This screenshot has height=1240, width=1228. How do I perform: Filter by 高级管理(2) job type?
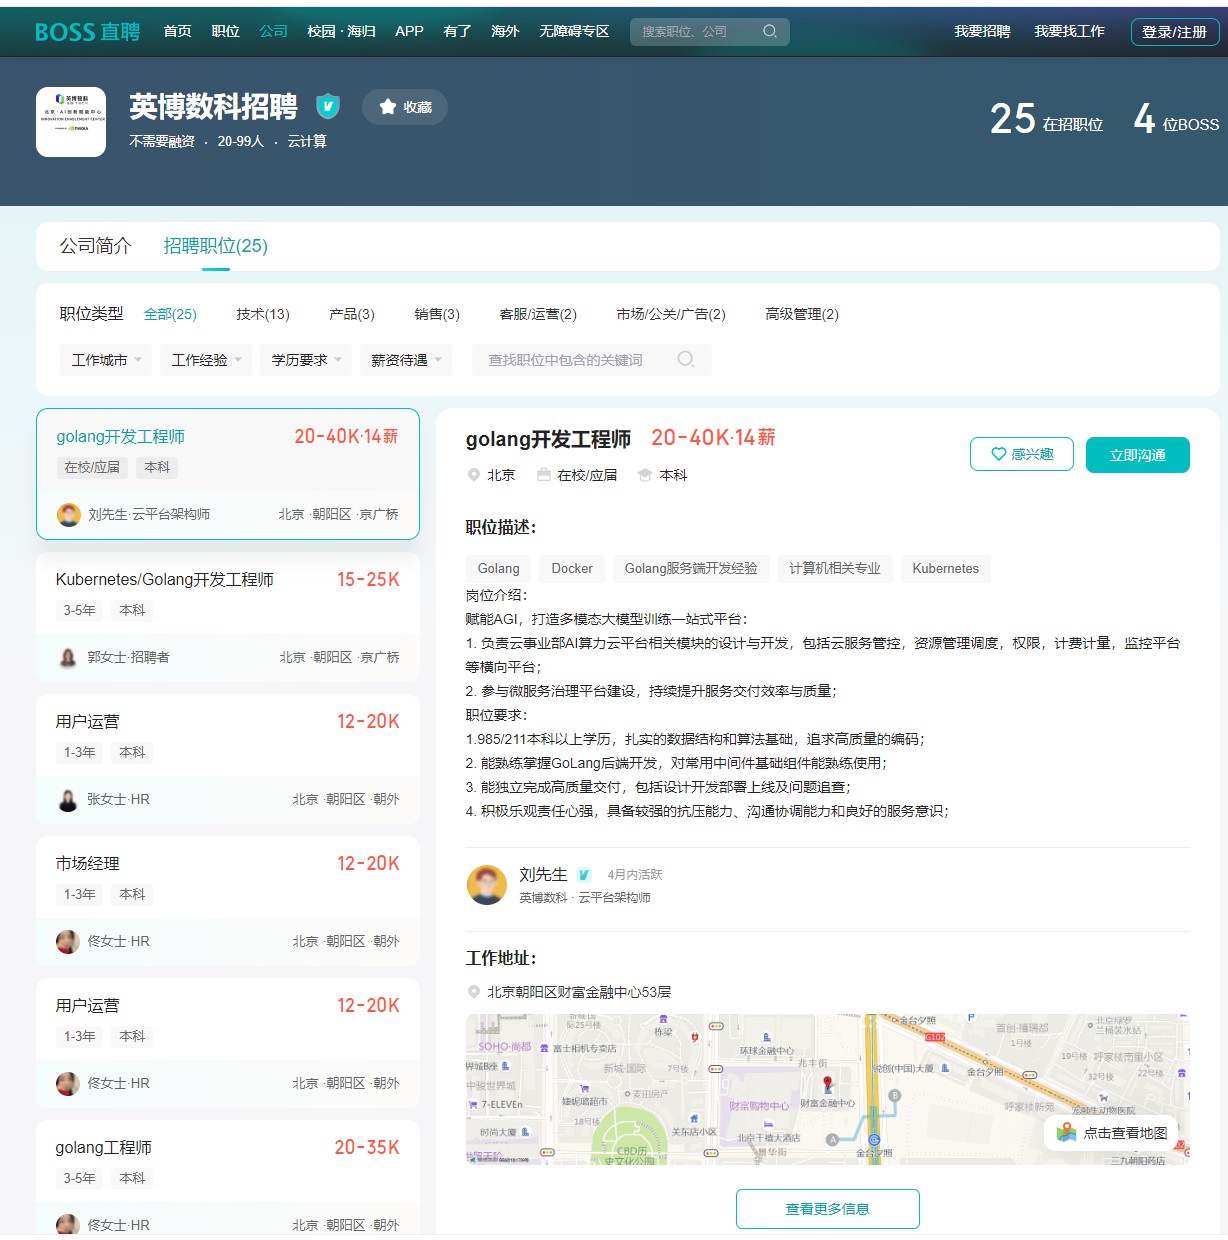click(x=802, y=314)
